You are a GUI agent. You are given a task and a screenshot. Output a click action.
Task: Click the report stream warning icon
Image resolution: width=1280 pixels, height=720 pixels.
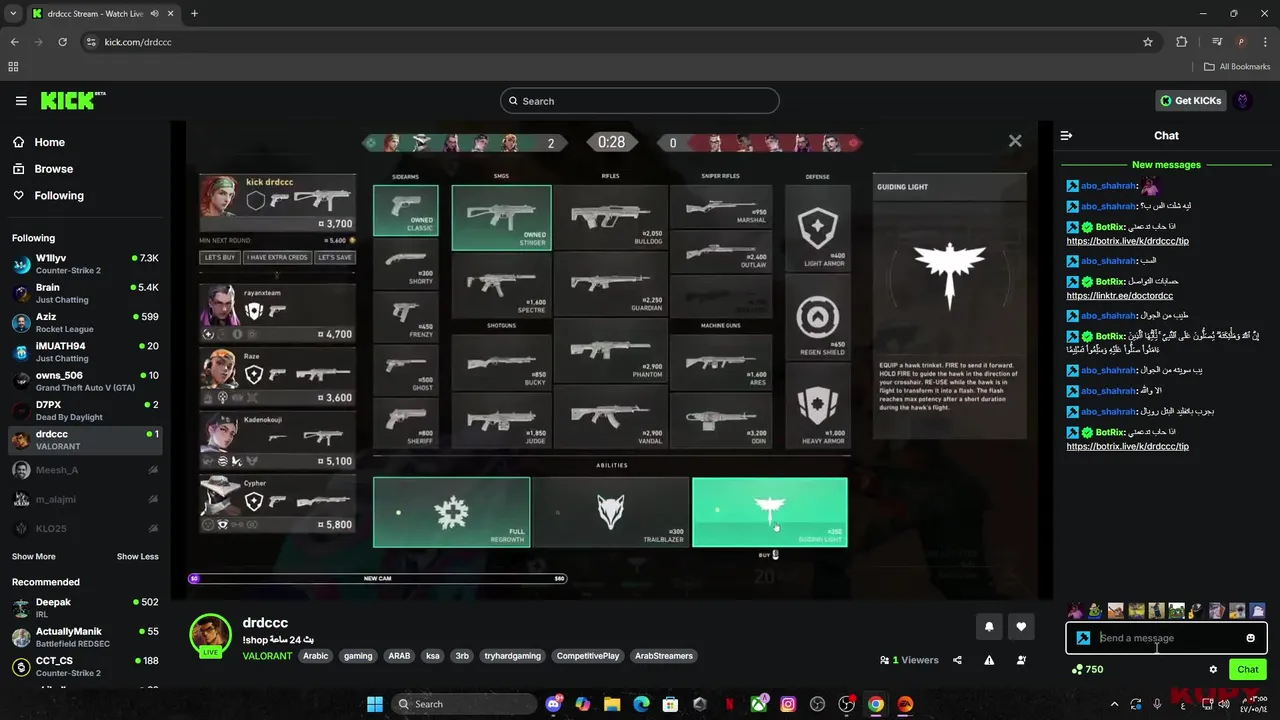[x=989, y=660]
